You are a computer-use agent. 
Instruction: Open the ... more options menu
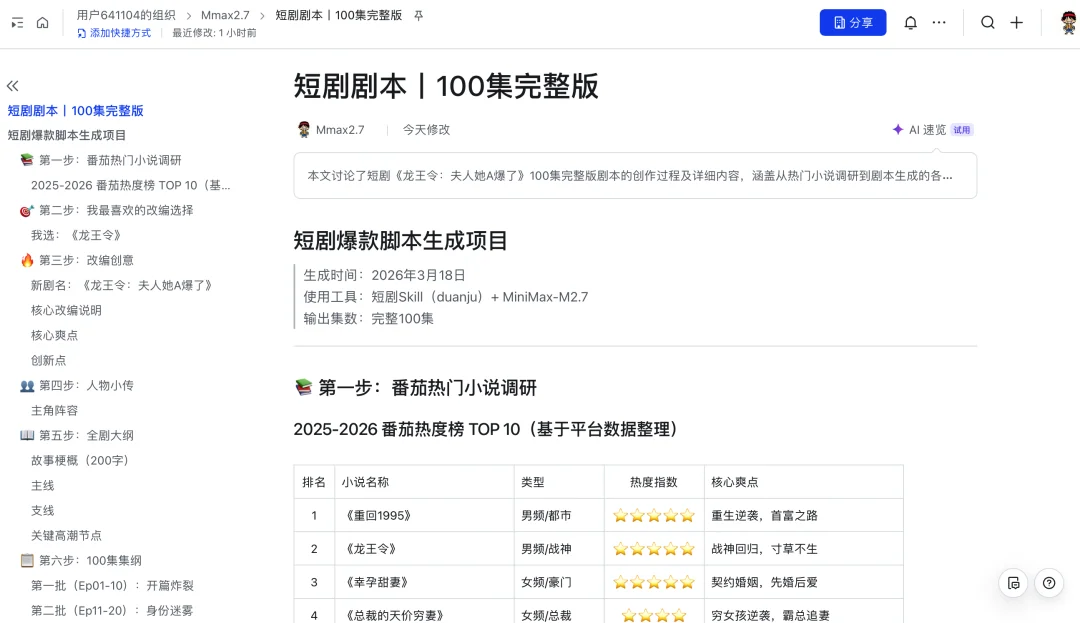tap(937, 21)
